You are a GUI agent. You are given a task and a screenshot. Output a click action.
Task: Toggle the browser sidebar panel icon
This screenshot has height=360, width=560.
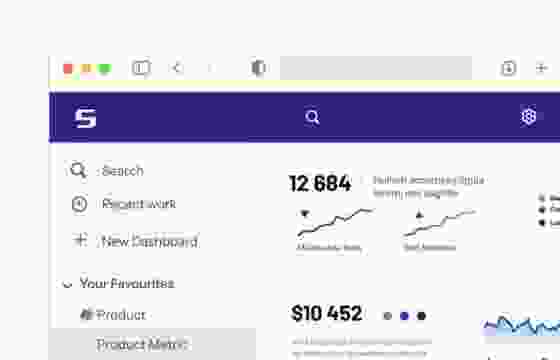tap(141, 68)
